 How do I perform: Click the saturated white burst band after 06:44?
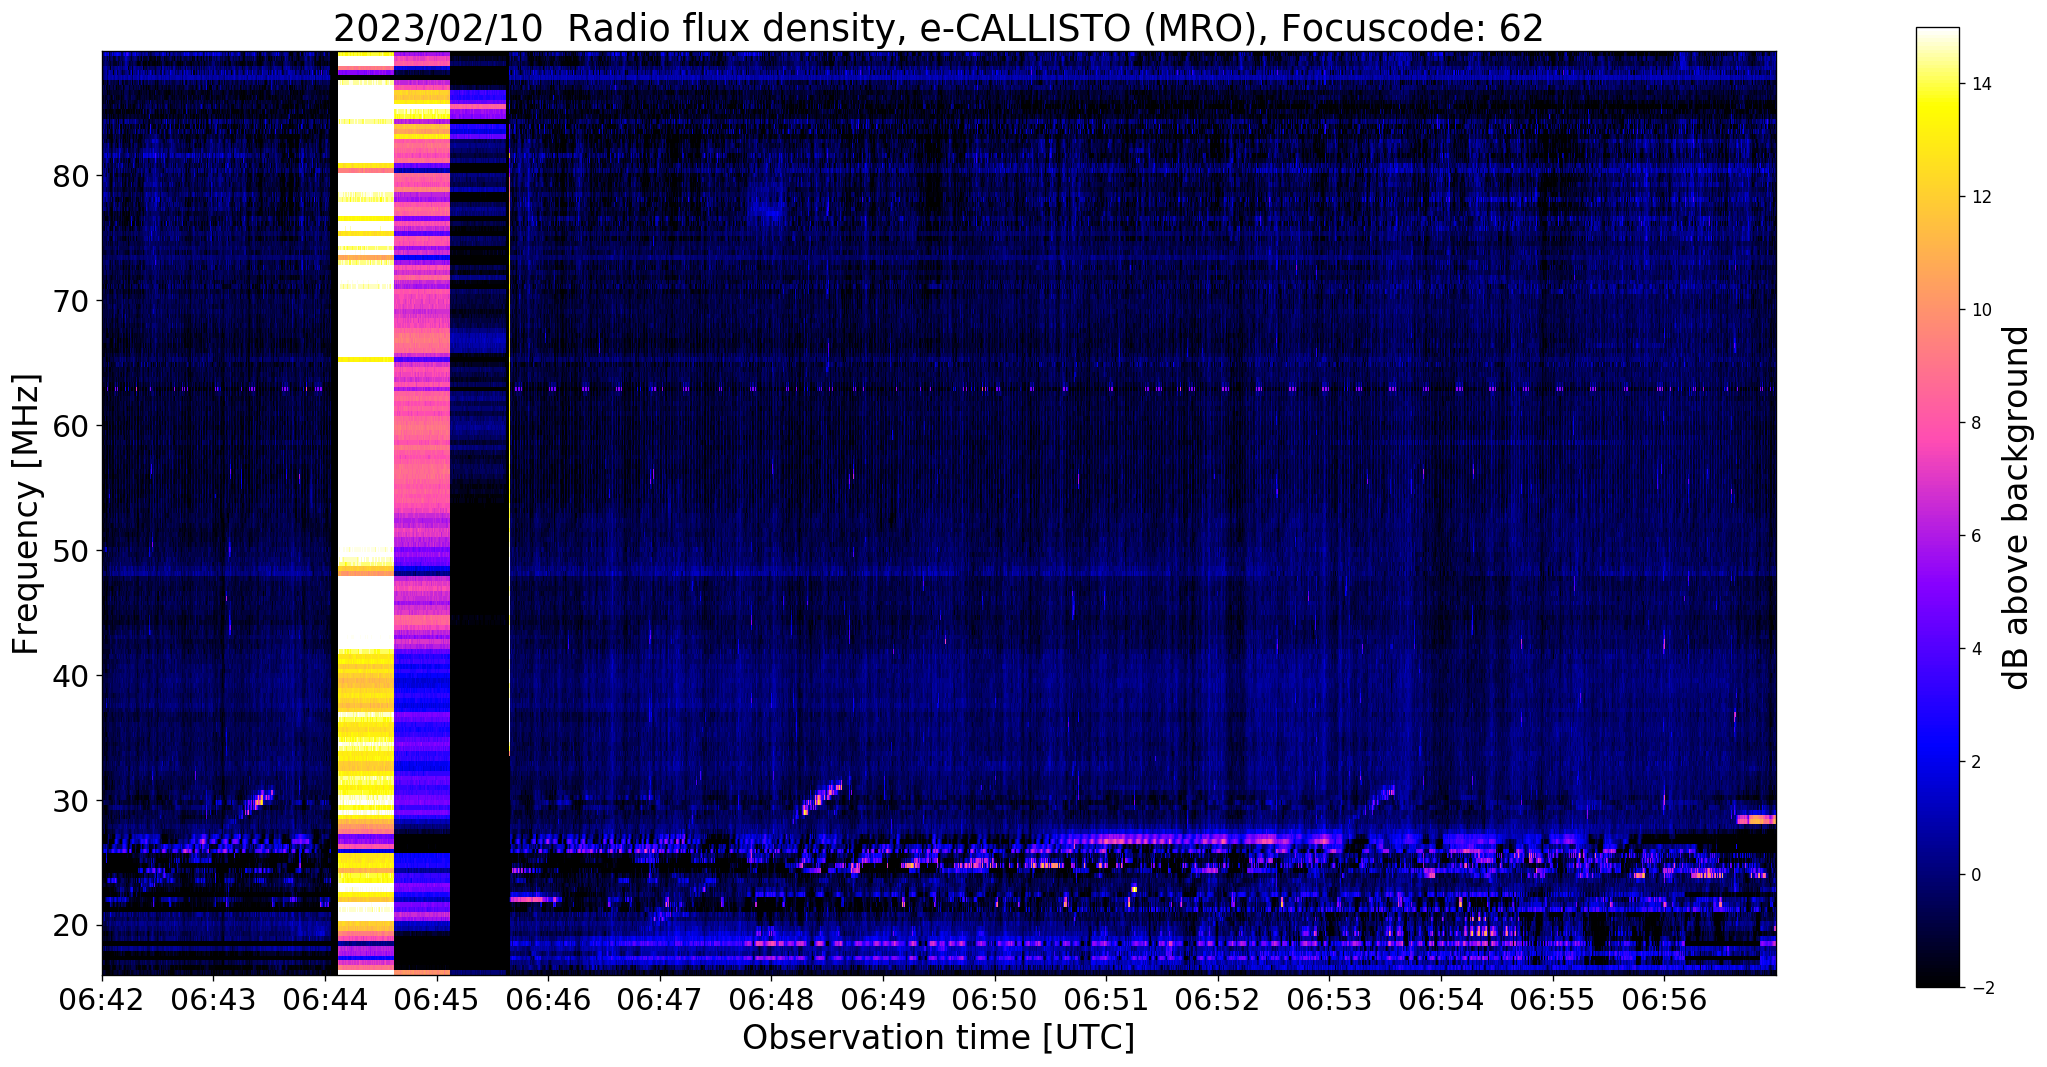(x=366, y=512)
